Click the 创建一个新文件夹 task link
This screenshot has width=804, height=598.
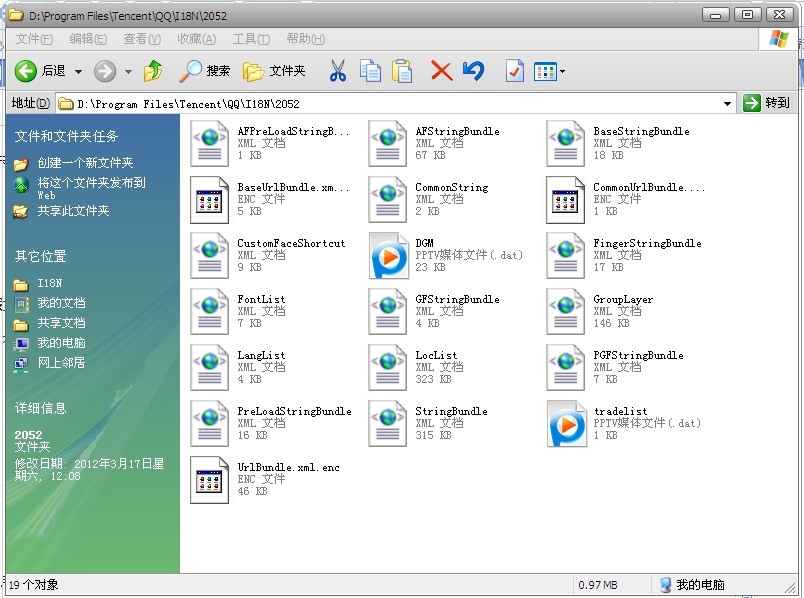point(85,163)
